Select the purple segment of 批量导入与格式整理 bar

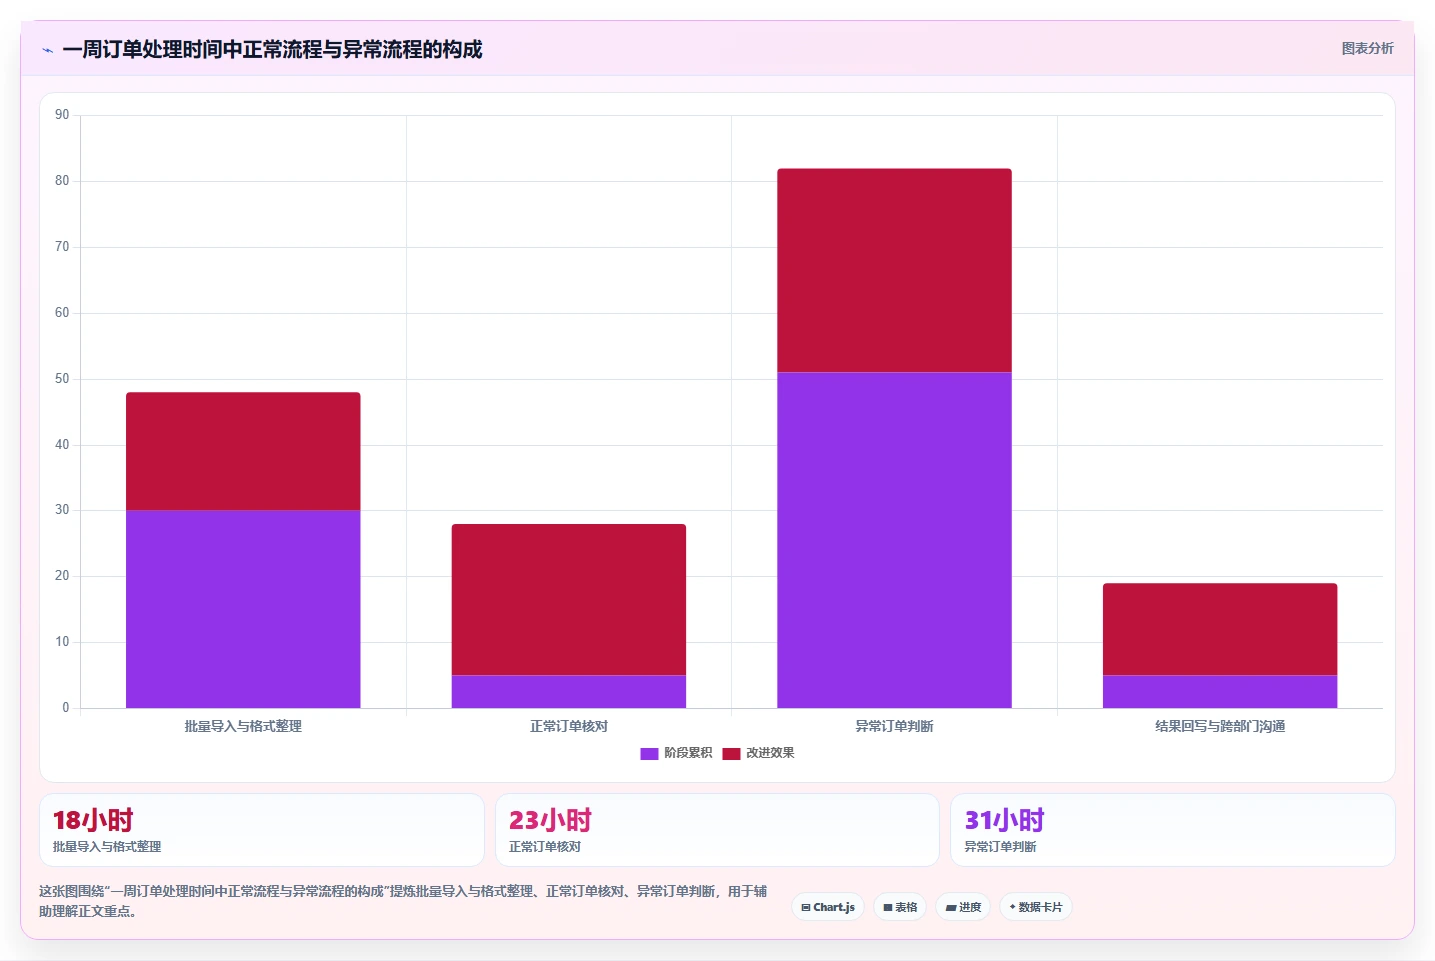click(x=243, y=609)
